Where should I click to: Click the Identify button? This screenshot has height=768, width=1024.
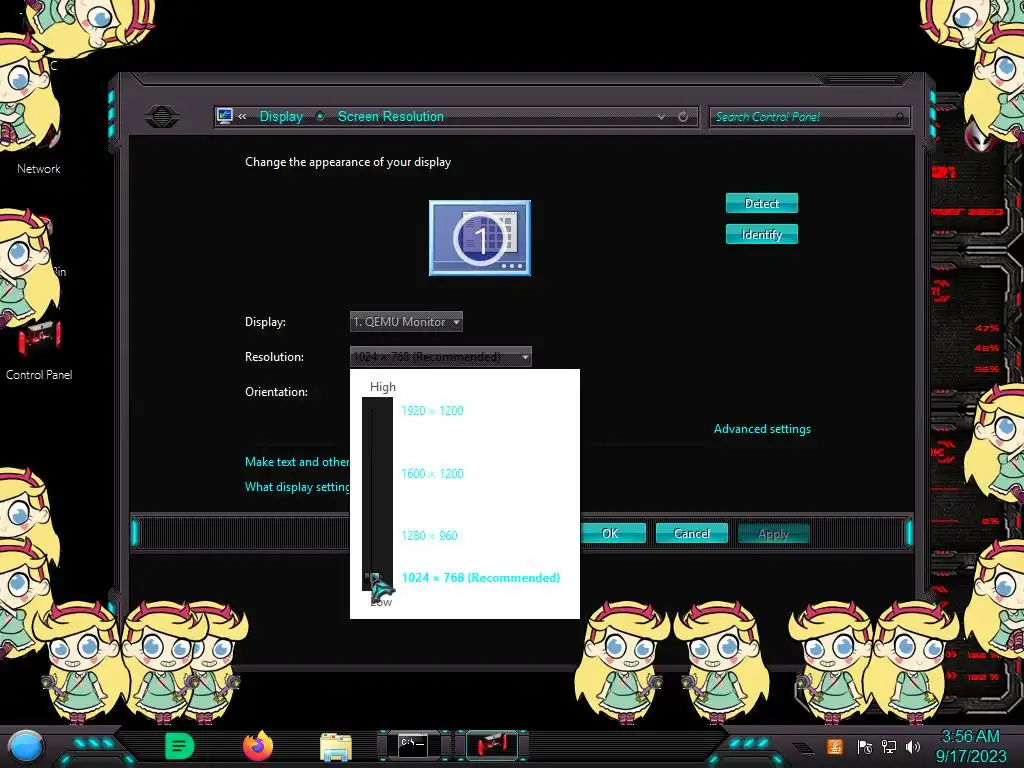(761, 234)
